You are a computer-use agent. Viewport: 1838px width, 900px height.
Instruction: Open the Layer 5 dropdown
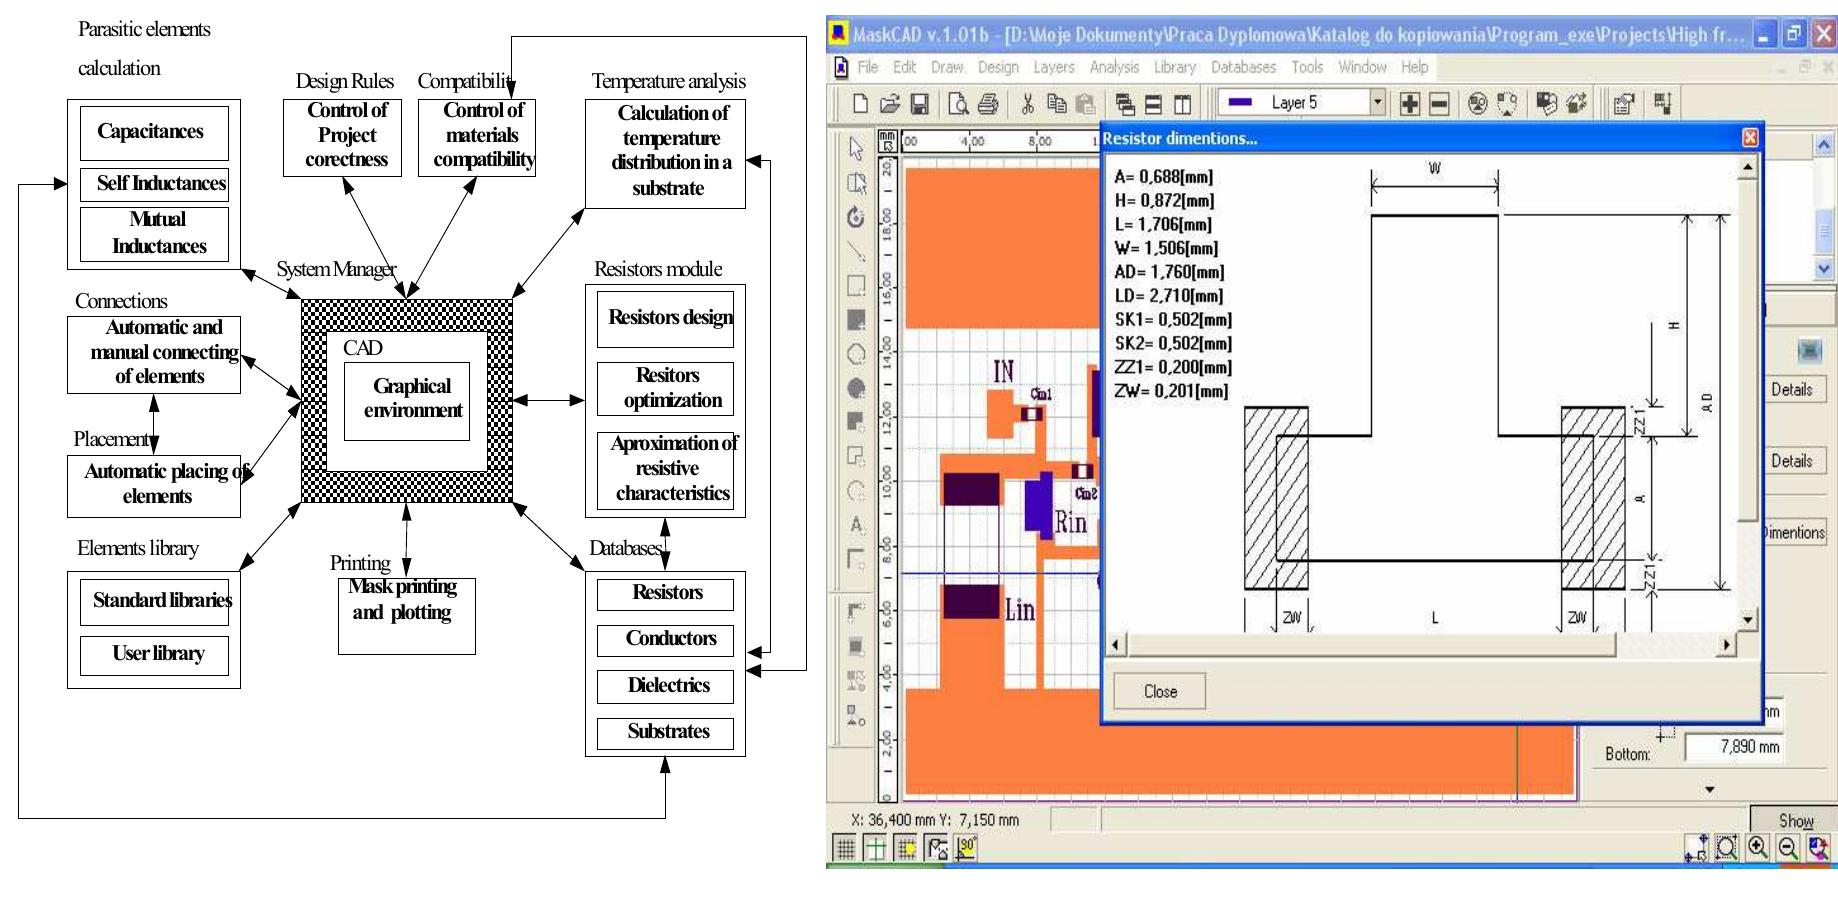pos(1377,102)
